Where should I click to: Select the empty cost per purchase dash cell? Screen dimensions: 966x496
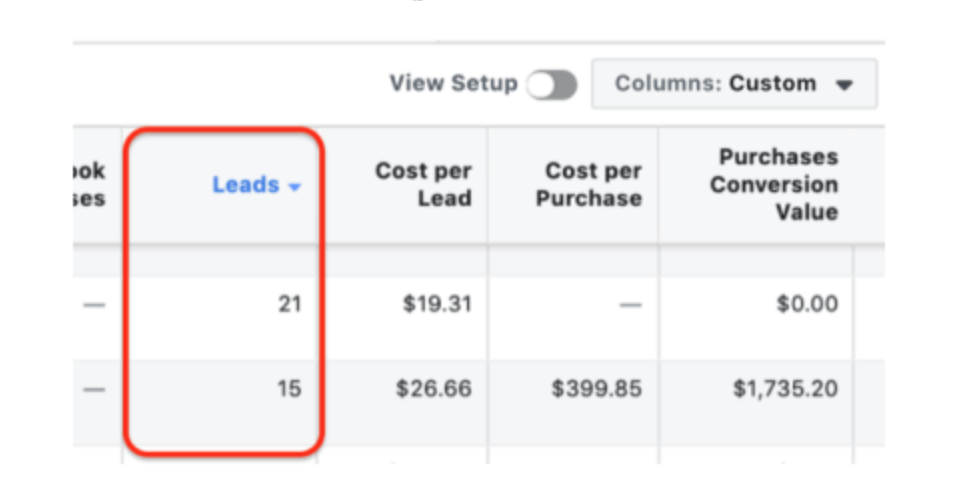tap(630, 305)
